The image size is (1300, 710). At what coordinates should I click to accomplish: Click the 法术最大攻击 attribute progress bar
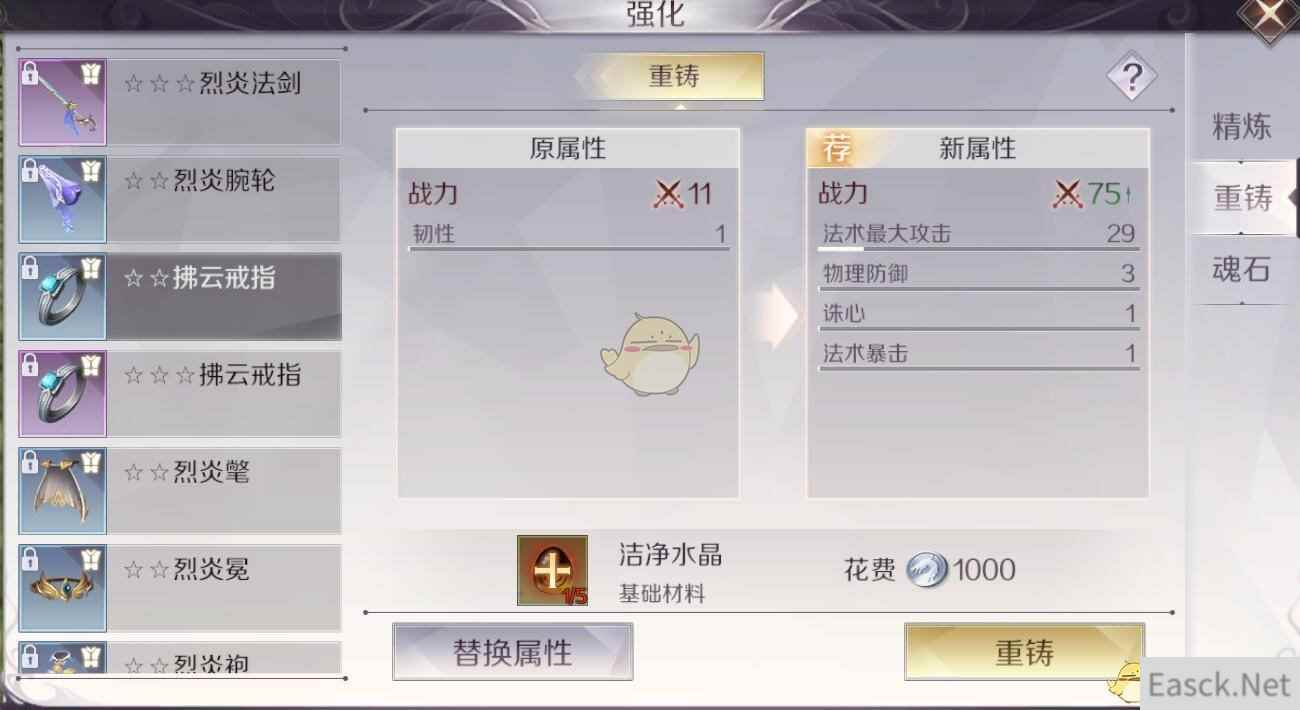point(979,248)
